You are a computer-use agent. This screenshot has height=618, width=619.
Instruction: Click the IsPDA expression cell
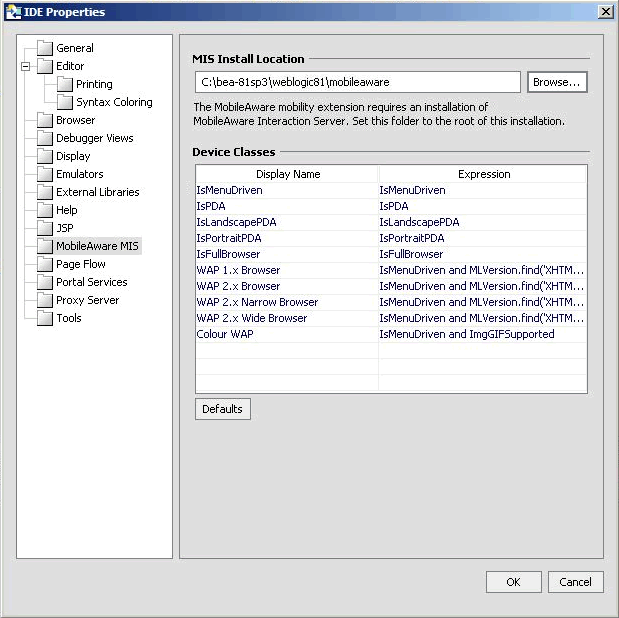483,206
